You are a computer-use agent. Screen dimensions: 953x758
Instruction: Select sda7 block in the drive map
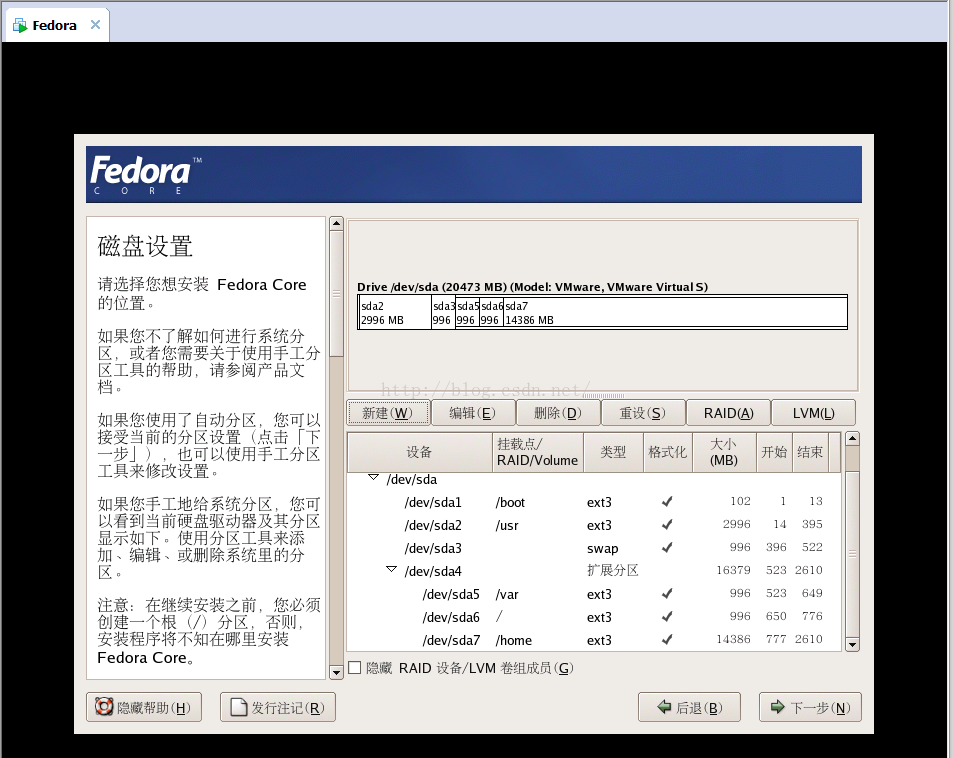click(675, 312)
